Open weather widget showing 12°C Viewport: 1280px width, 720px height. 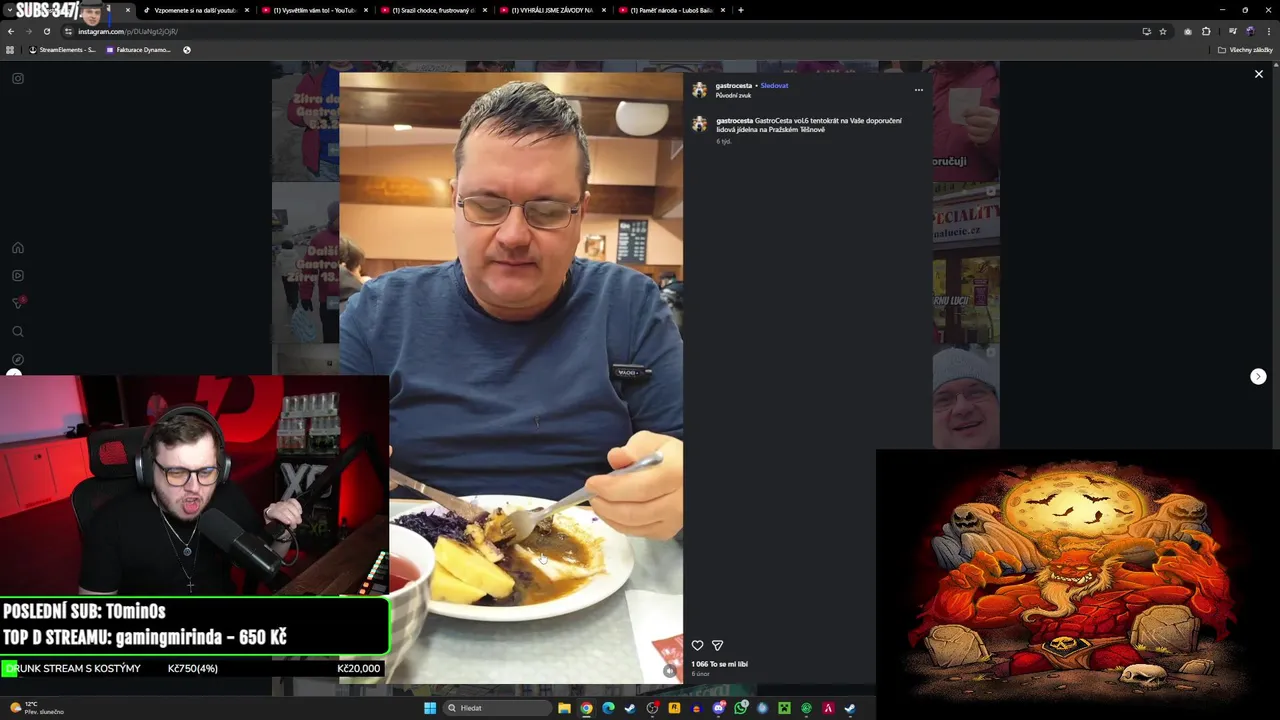coord(38,708)
